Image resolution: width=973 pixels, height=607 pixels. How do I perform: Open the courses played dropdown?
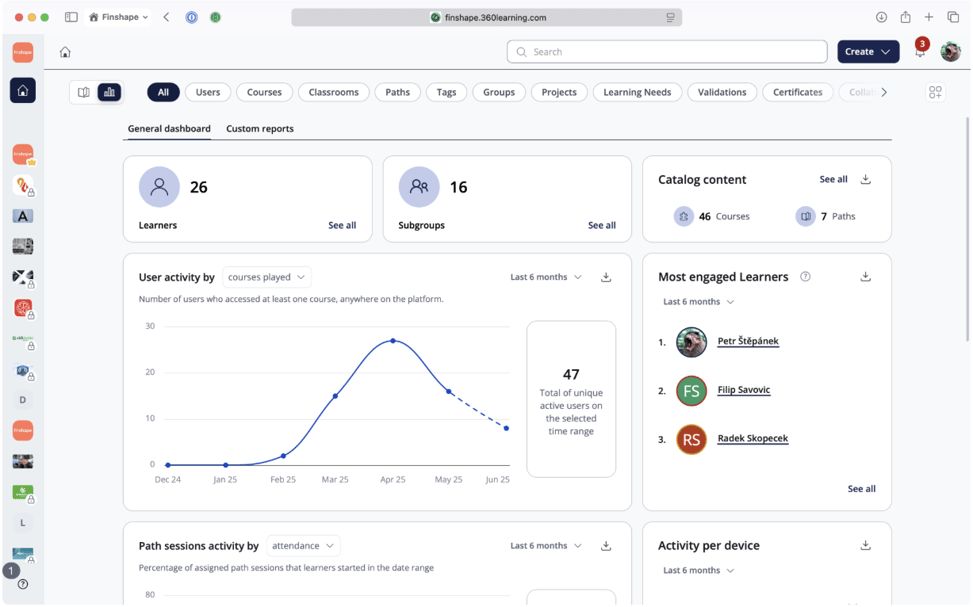[267, 277]
